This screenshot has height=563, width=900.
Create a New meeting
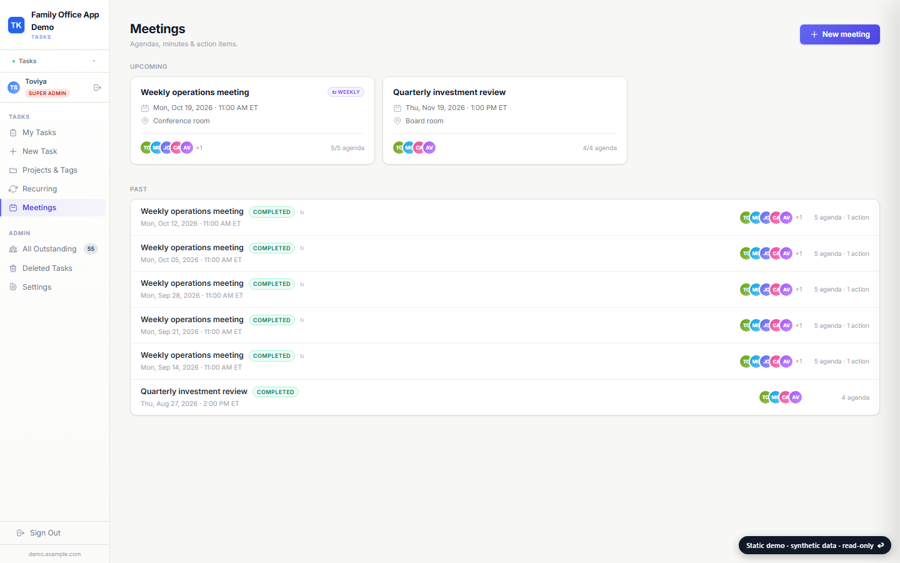840,34
